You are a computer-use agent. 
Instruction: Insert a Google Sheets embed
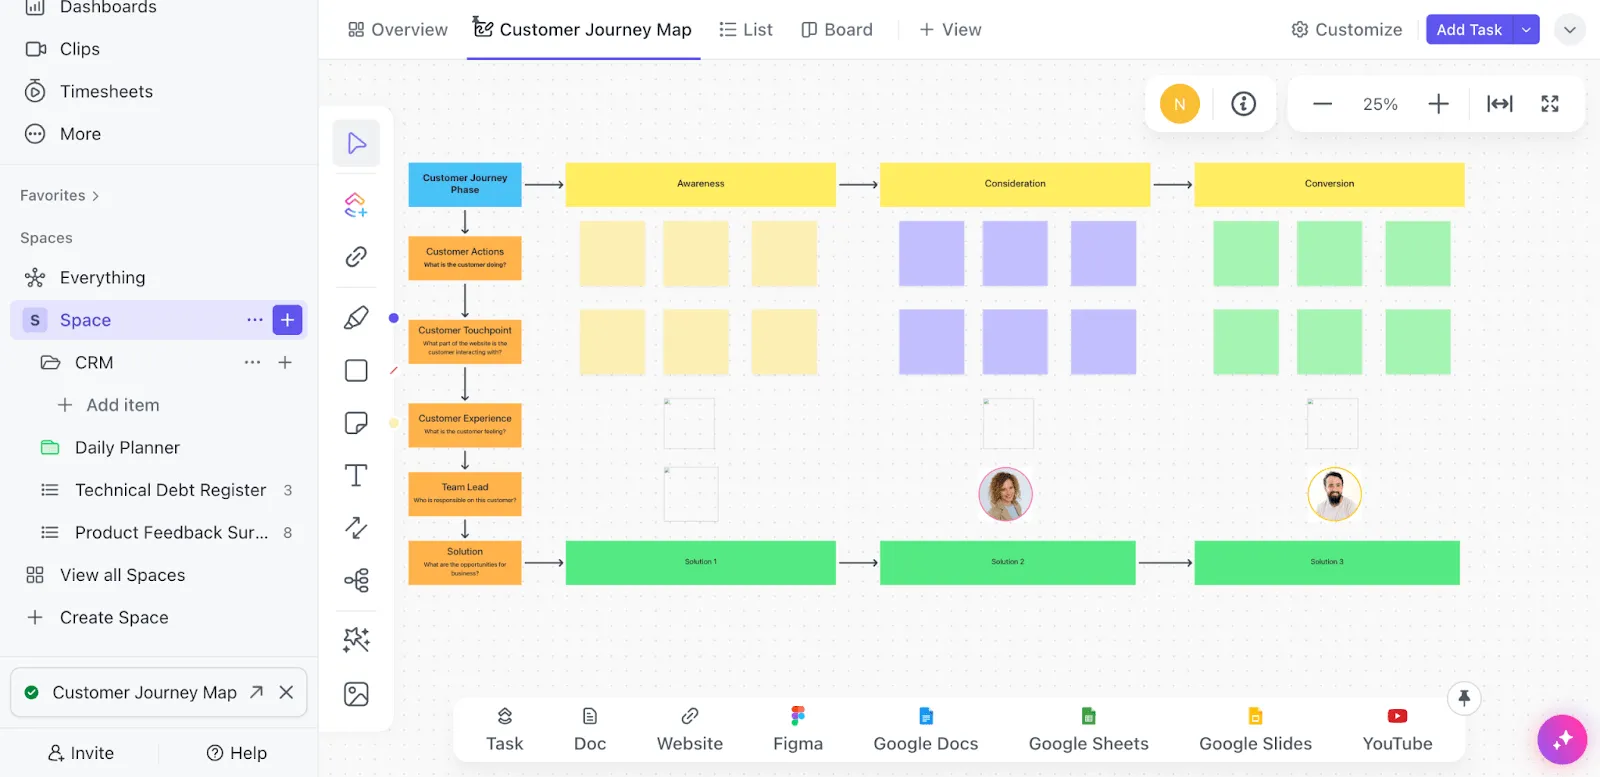1089,729
